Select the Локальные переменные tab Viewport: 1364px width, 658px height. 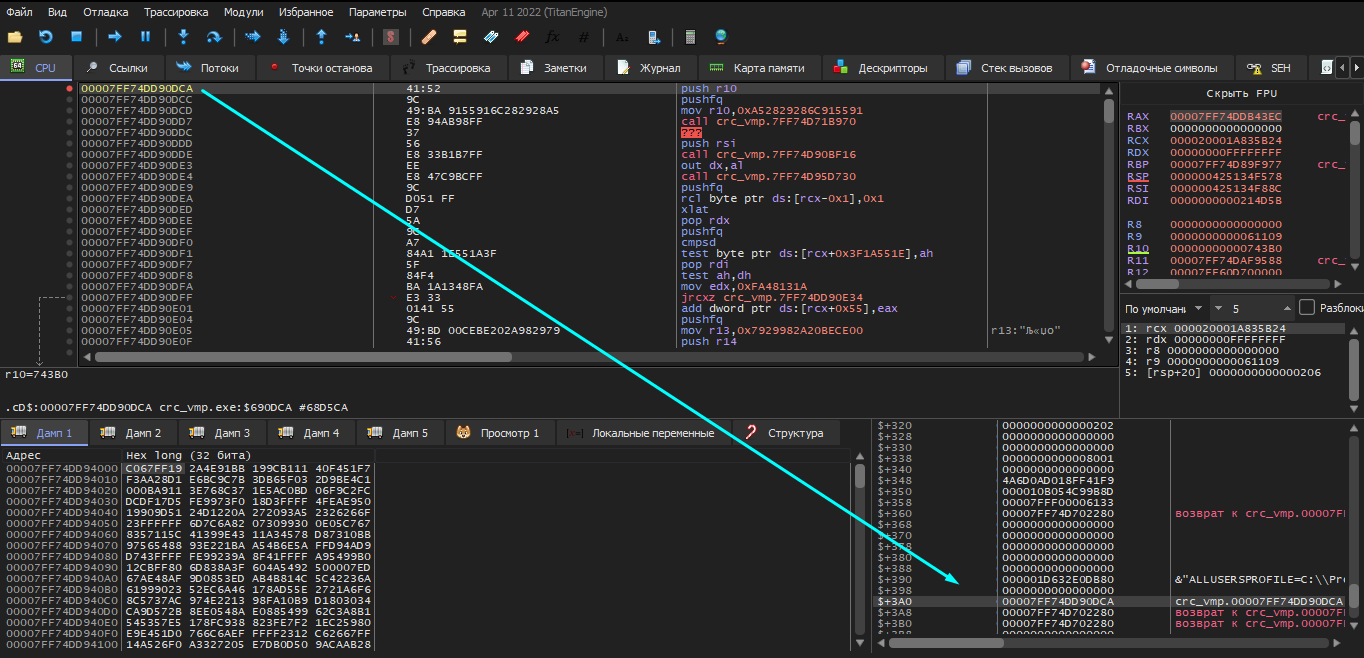click(x=642, y=433)
